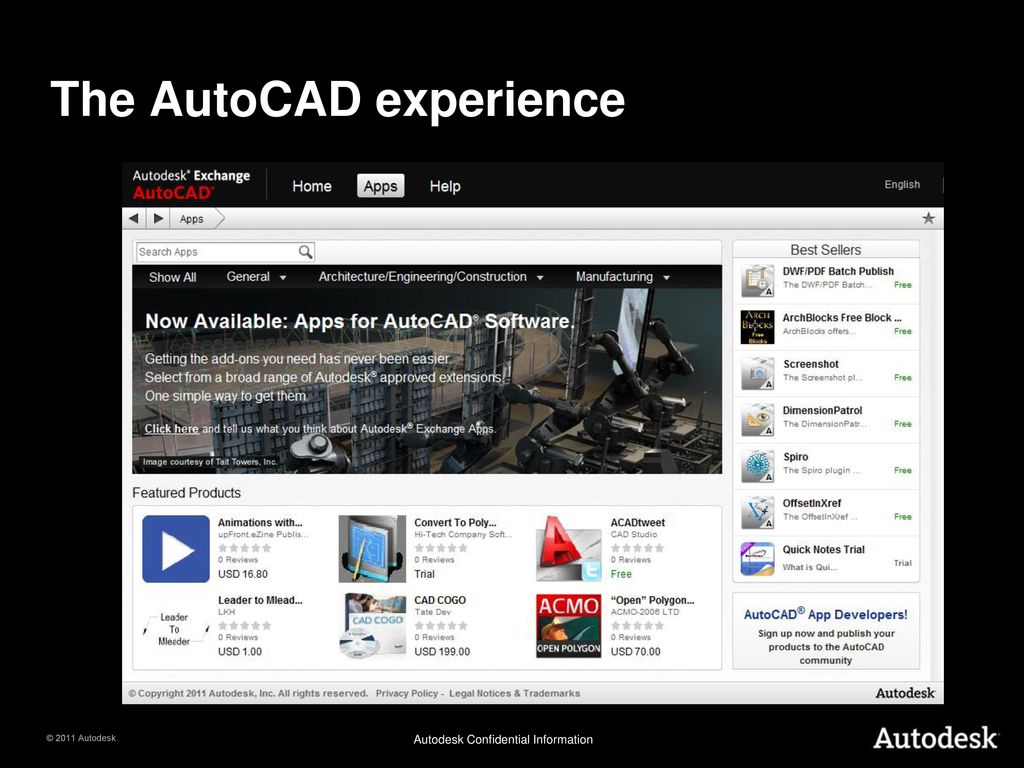Open Quick Notes Trial app icon
Viewport: 1024px width, 768px height.
click(x=758, y=559)
